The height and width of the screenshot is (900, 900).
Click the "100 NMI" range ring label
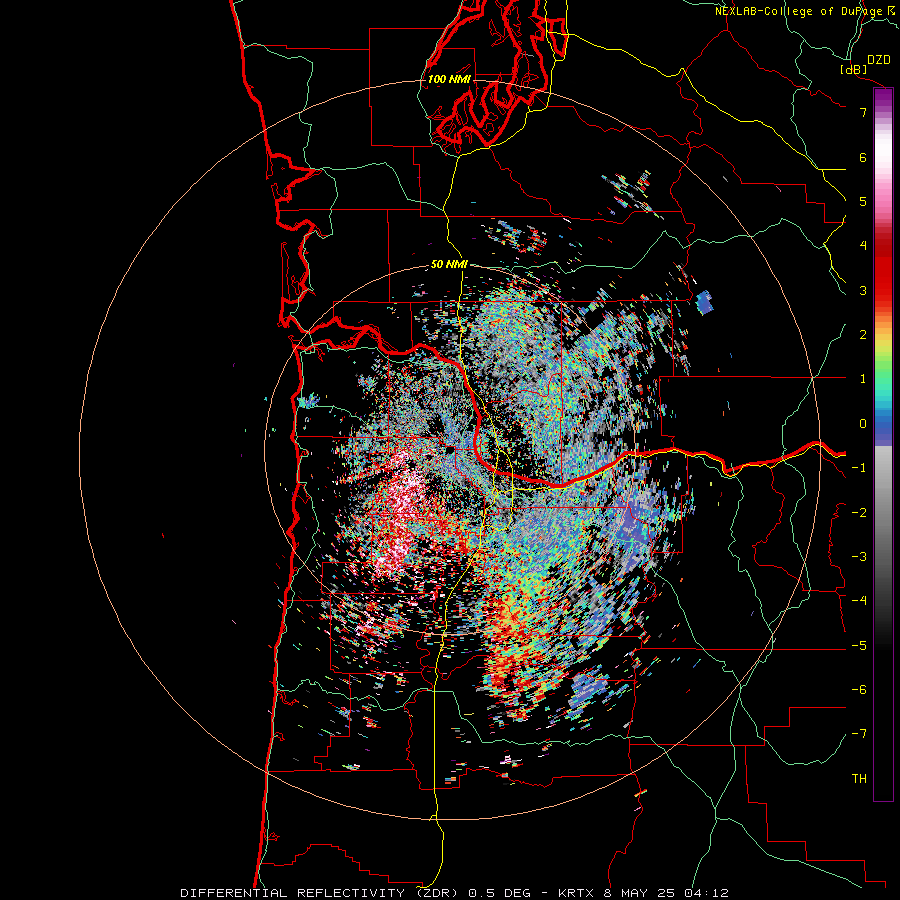point(449,79)
